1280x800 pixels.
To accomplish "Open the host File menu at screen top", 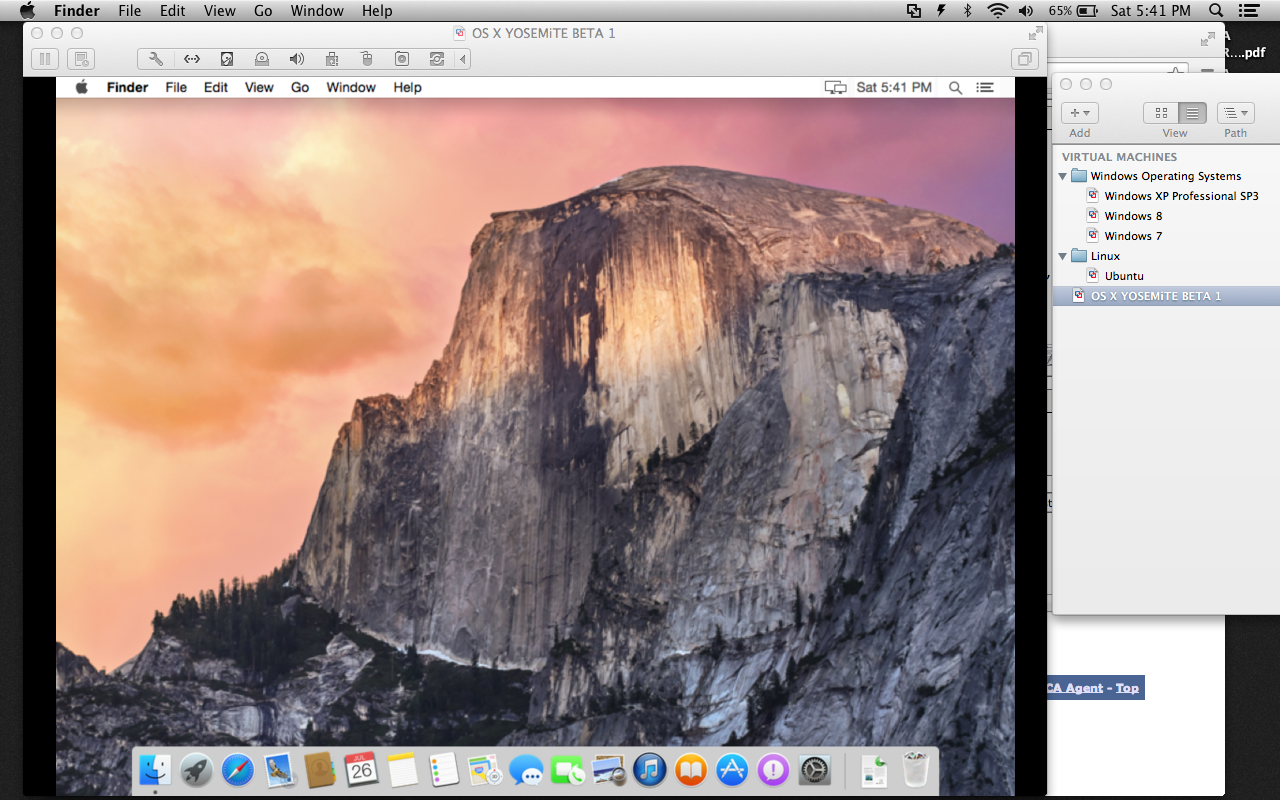I will pos(129,11).
